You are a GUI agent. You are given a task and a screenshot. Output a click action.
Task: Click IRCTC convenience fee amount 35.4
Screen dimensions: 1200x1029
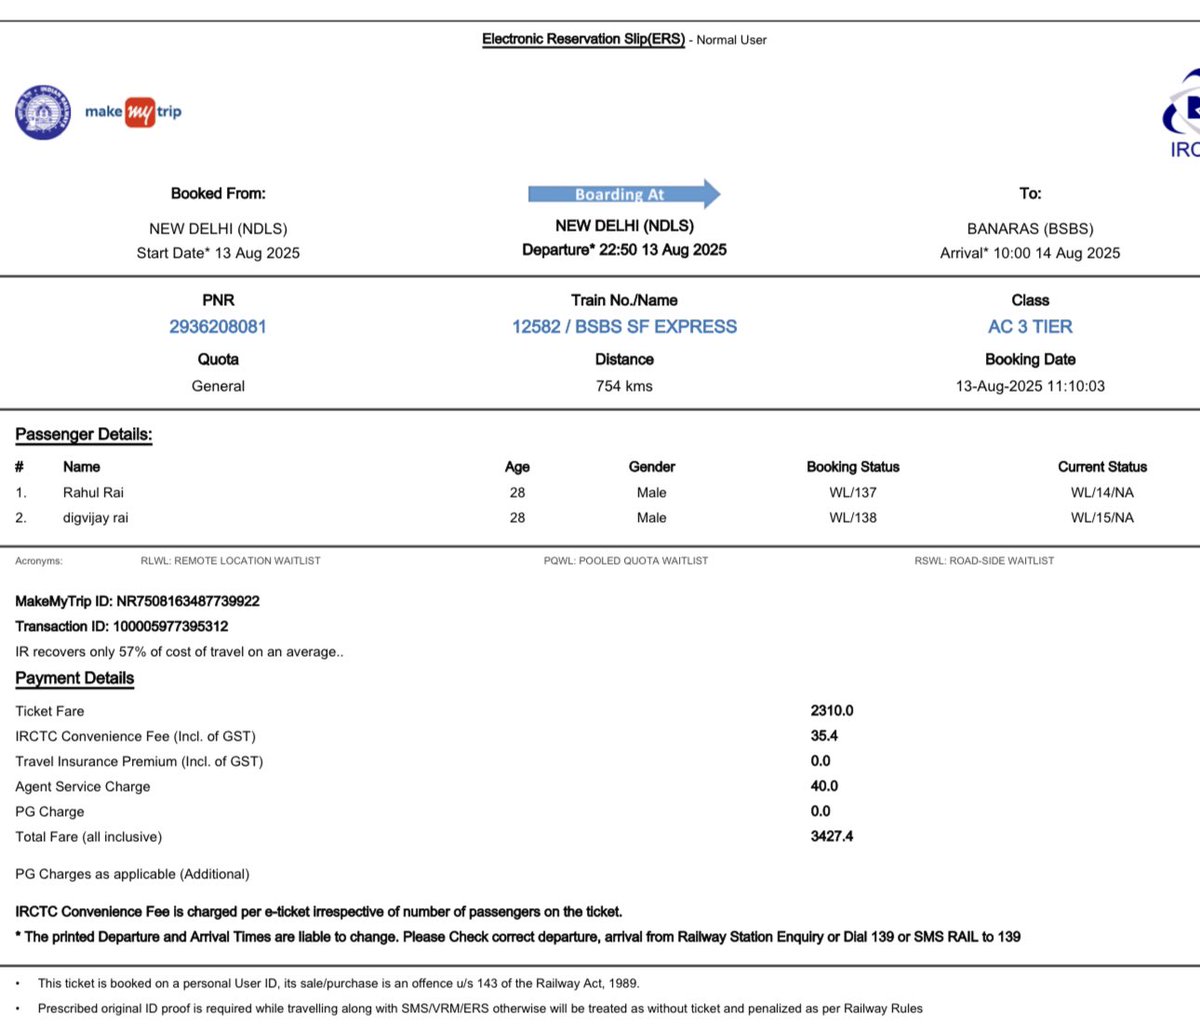click(824, 736)
